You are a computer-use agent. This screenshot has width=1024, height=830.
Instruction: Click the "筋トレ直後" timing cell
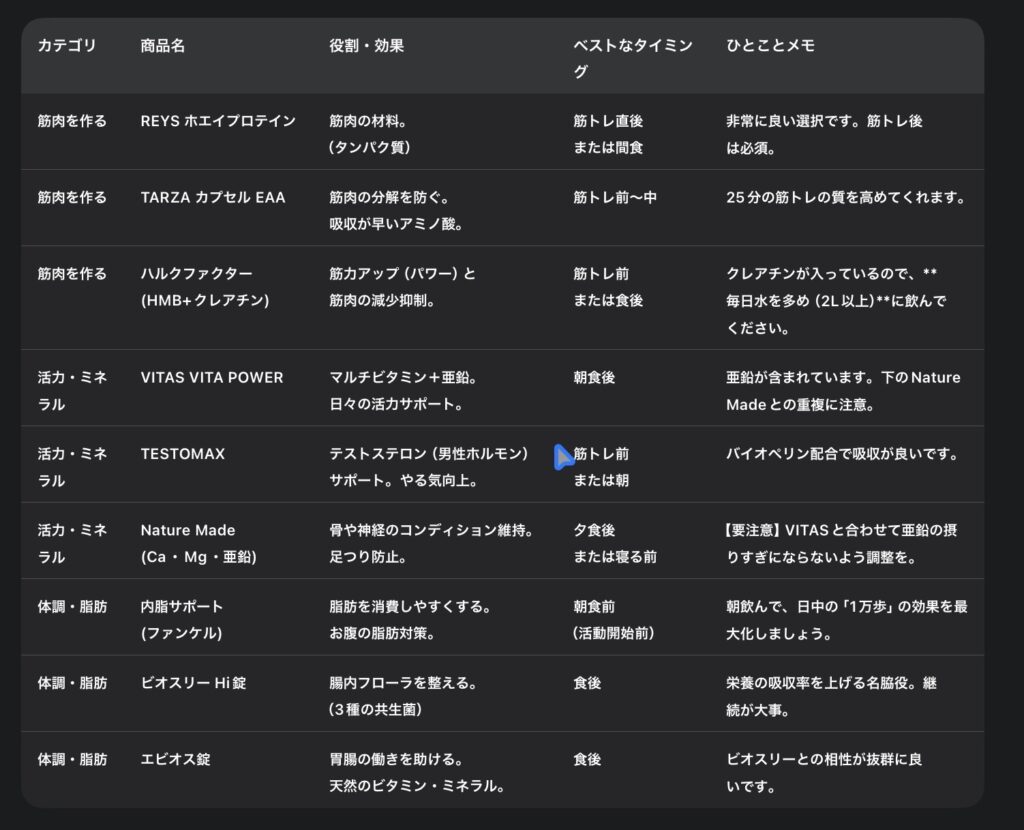tap(608, 121)
